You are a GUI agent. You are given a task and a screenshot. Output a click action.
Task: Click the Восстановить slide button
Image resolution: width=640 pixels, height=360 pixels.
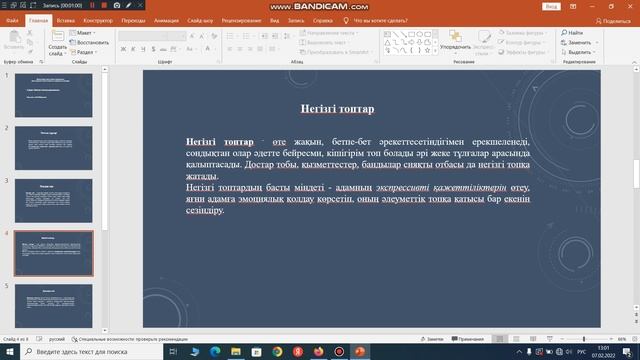[x=89, y=42]
